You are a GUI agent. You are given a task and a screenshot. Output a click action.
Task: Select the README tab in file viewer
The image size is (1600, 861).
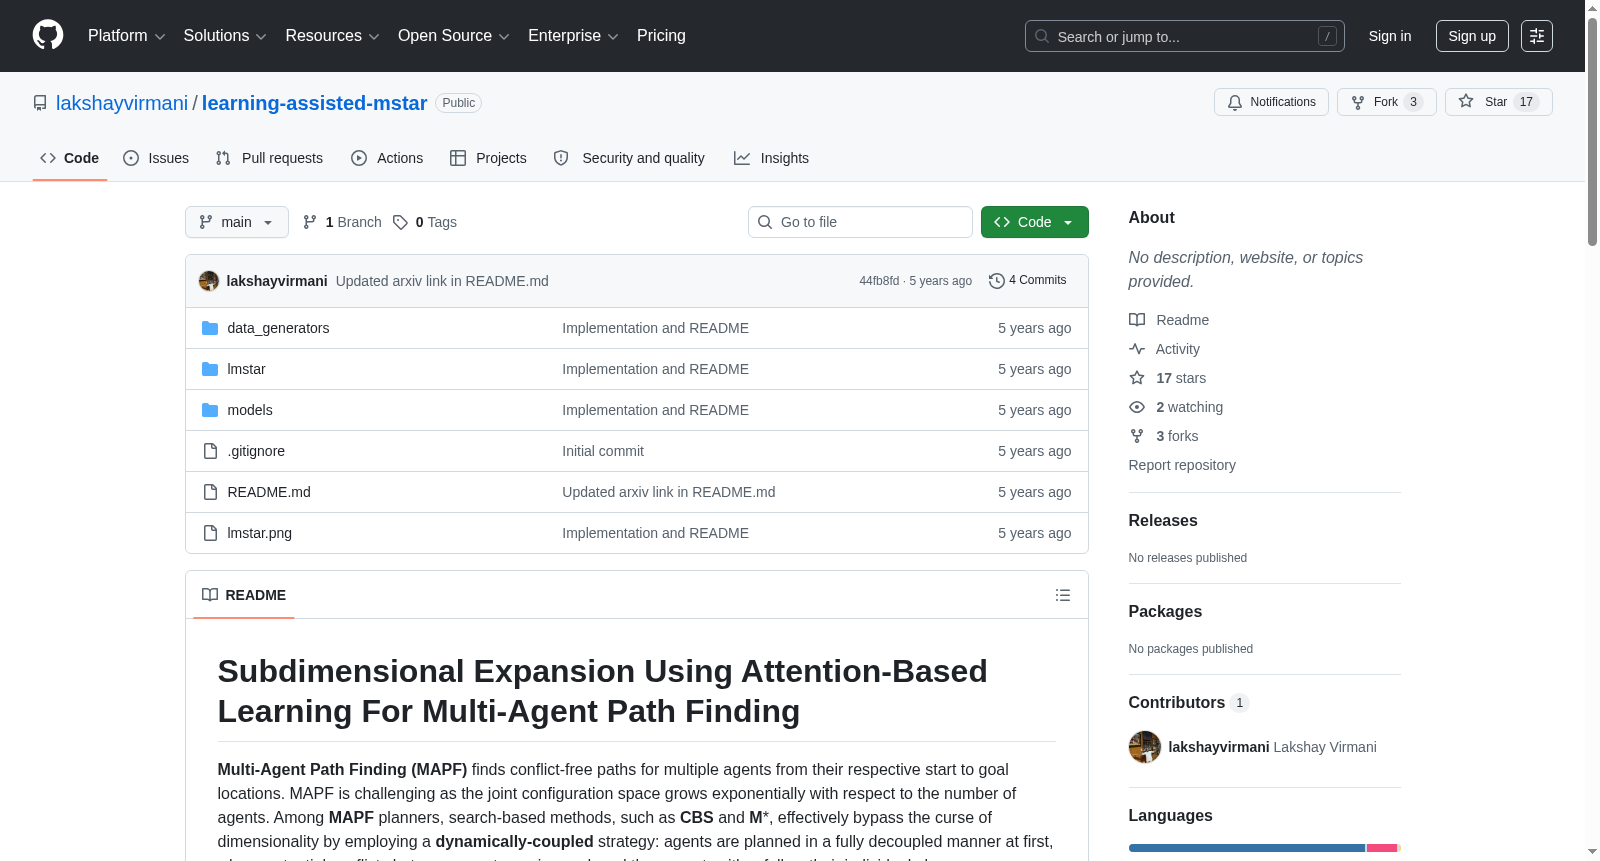244,595
